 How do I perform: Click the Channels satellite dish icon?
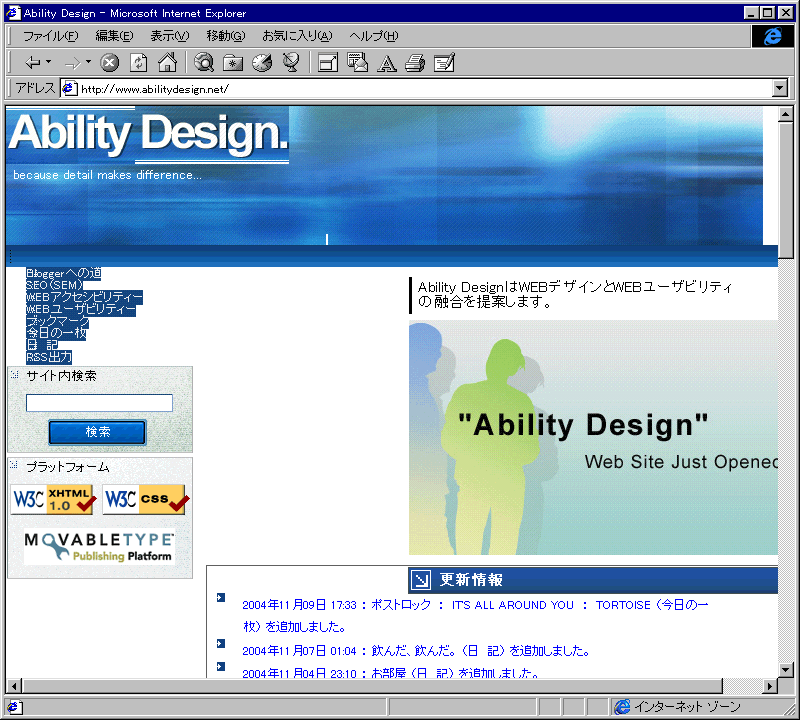click(x=291, y=63)
